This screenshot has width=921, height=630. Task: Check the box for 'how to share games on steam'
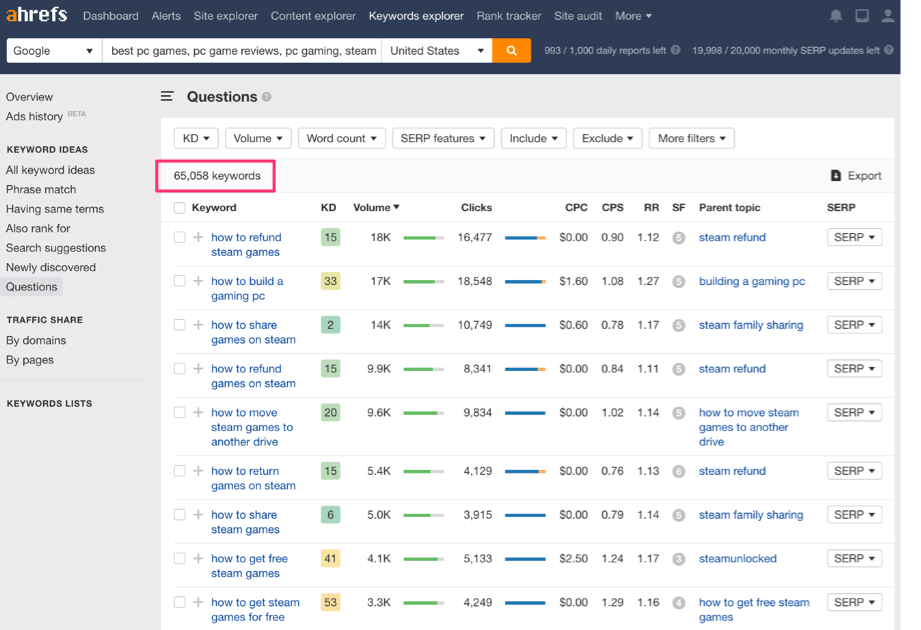[180, 325]
